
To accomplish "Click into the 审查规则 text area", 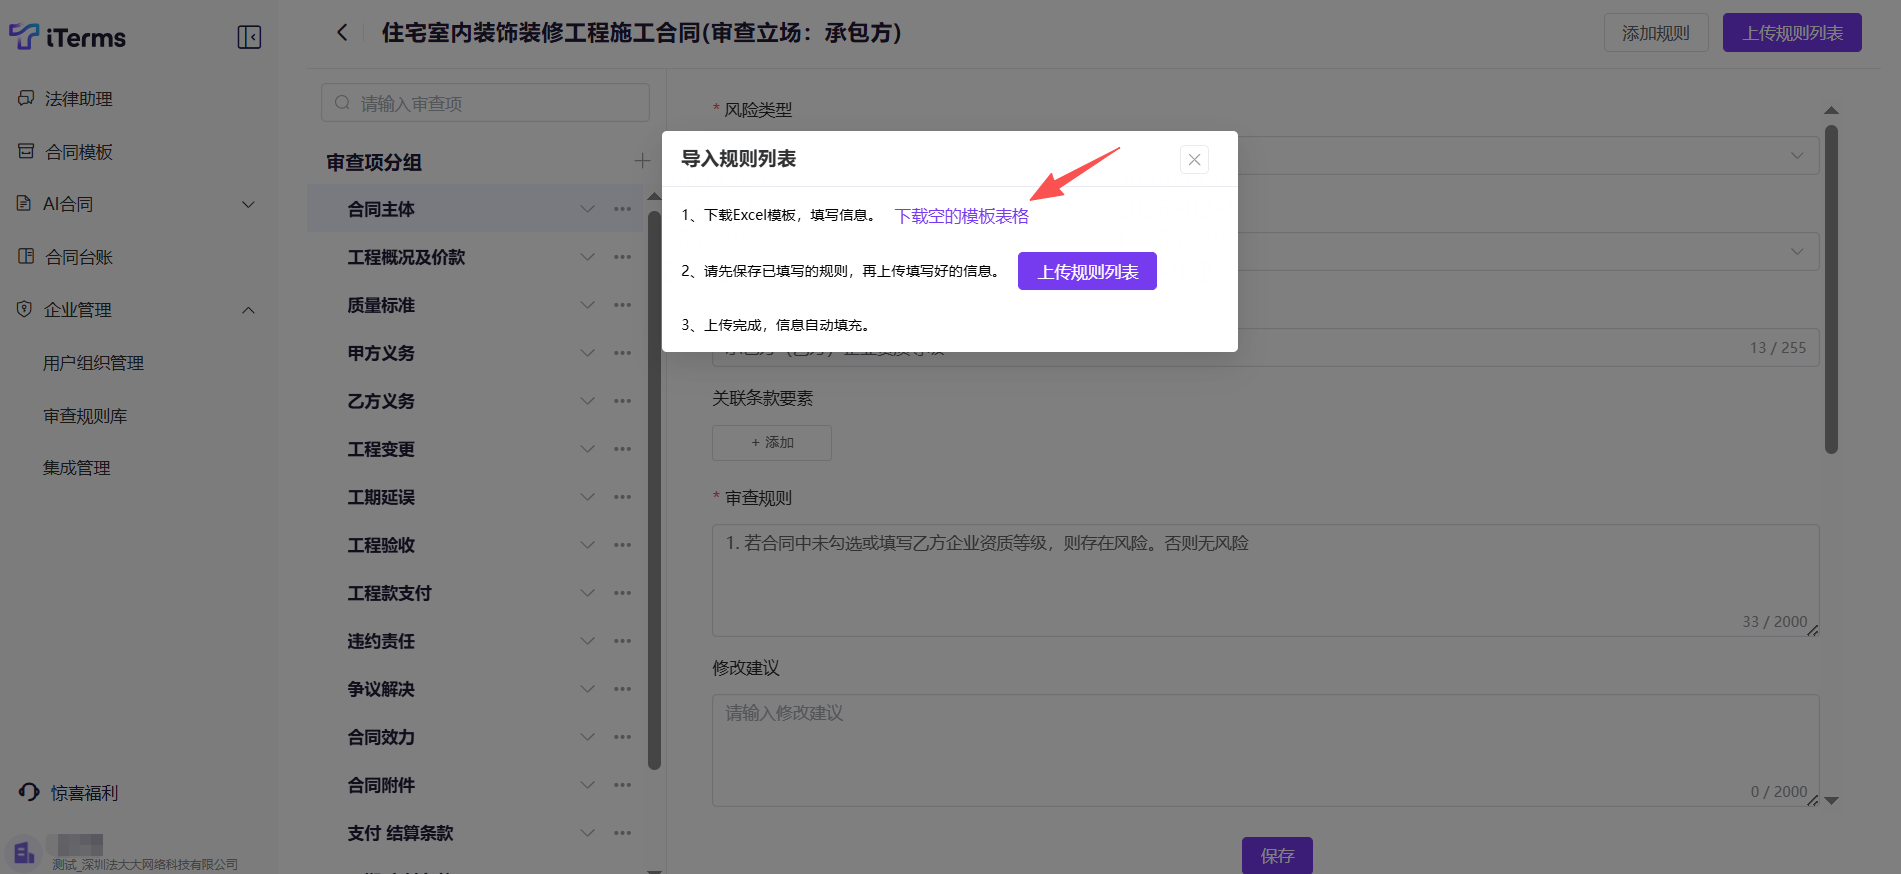I will 1265,580.
